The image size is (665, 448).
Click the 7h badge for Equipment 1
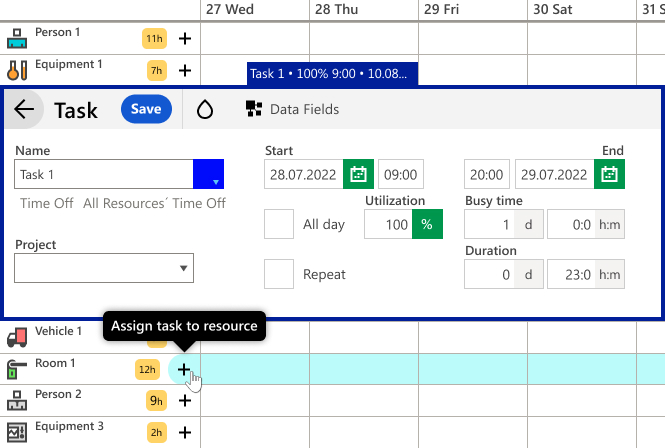tap(157, 70)
